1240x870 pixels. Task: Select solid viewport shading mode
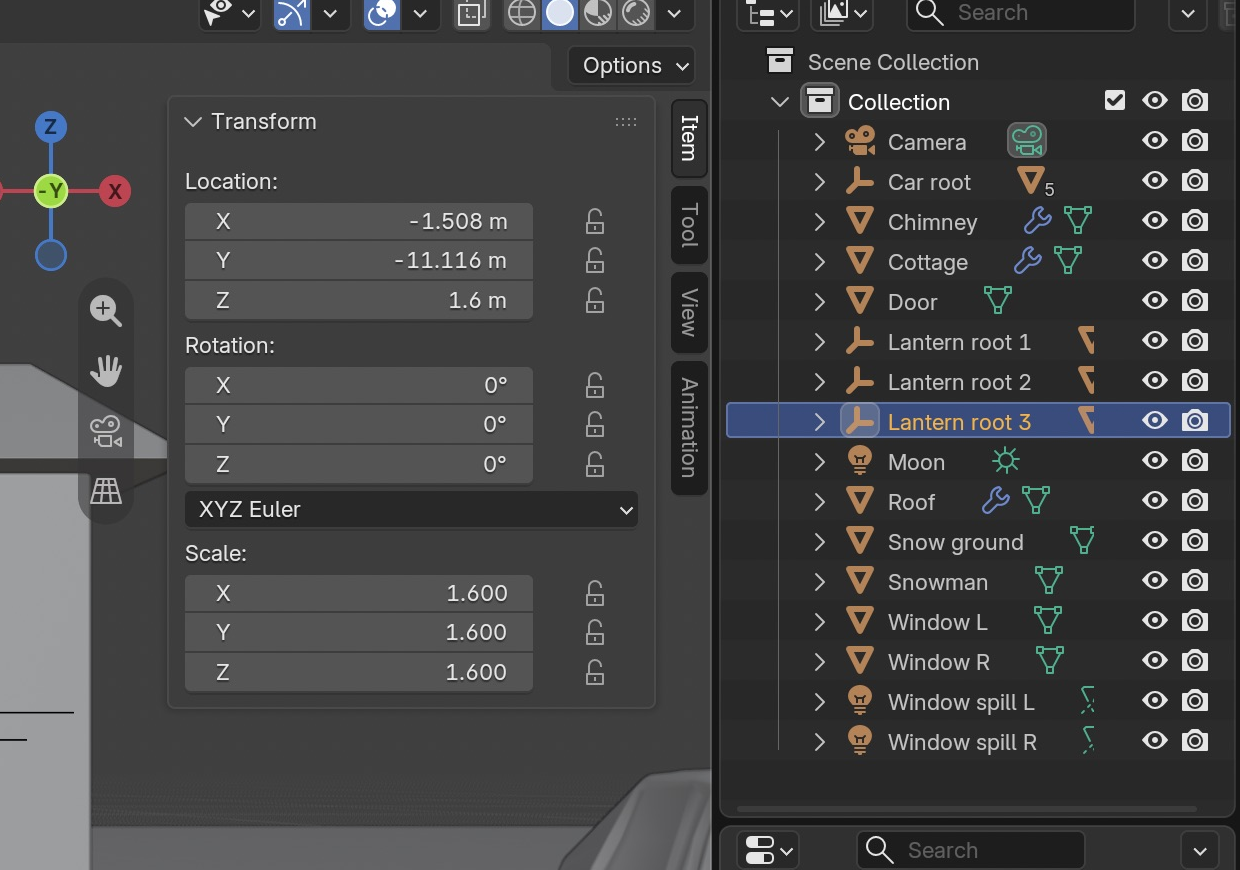[x=560, y=13]
